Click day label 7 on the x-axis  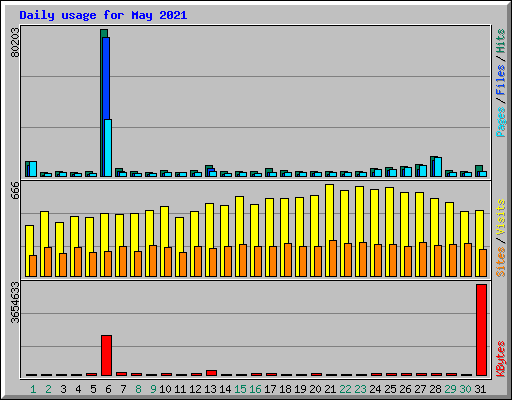(123, 389)
